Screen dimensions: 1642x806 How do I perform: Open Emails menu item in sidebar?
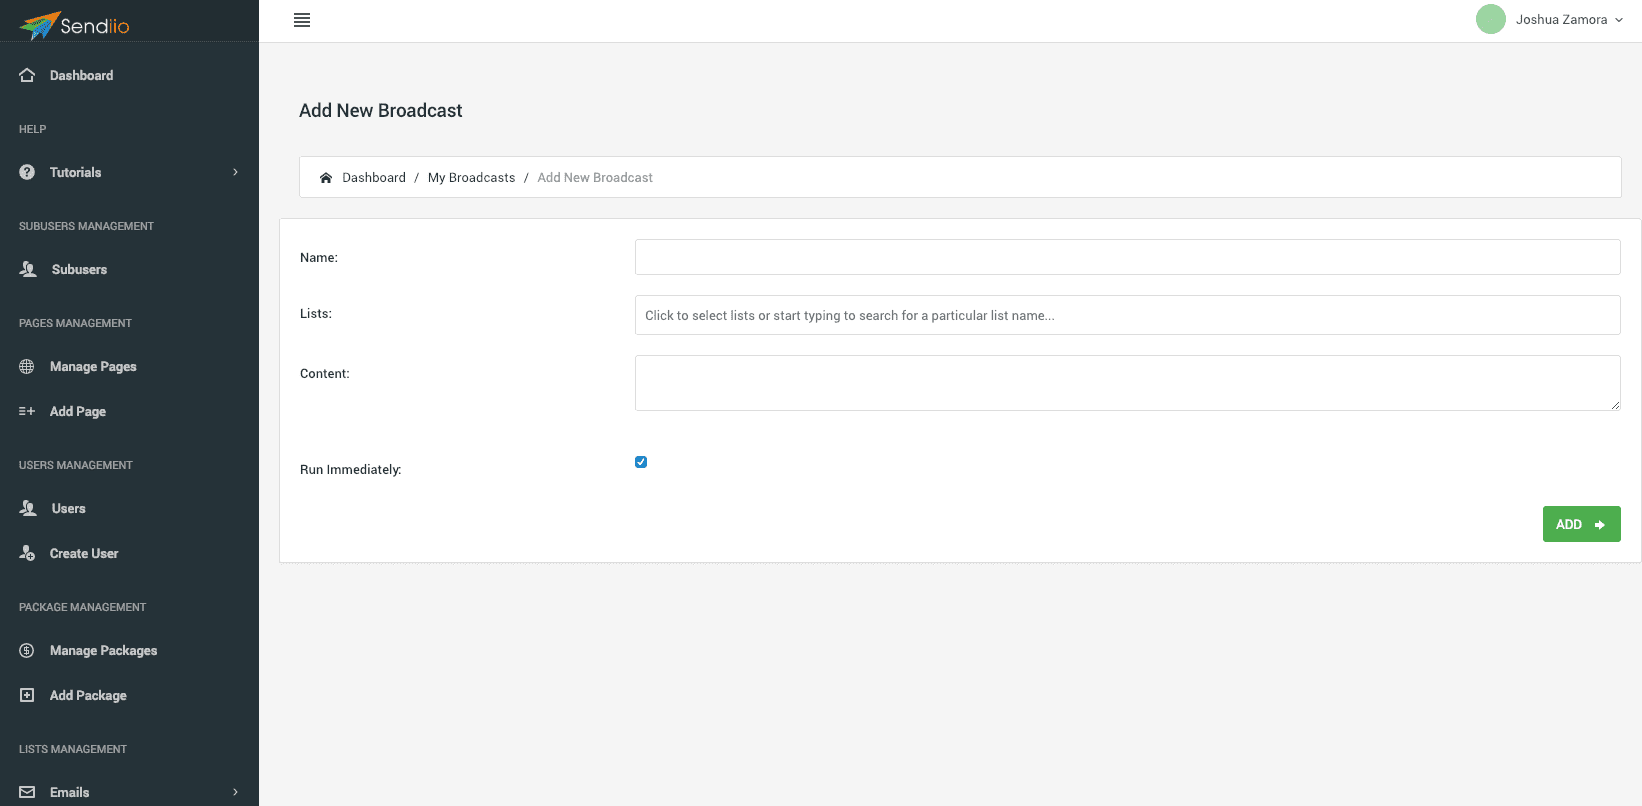point(70,792)
